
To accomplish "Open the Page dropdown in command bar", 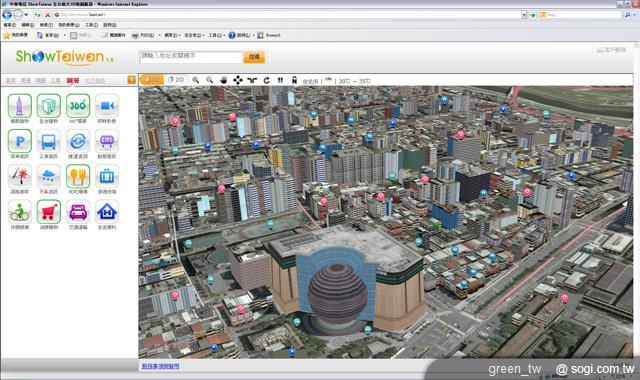I will 172,36.
